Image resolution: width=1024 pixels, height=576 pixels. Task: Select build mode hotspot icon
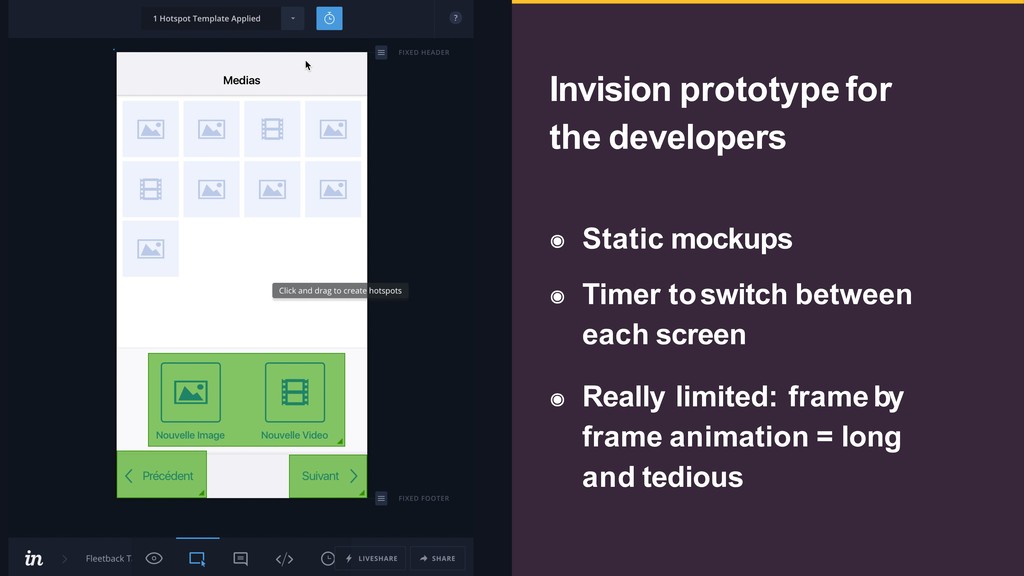(x=197, y=558)
